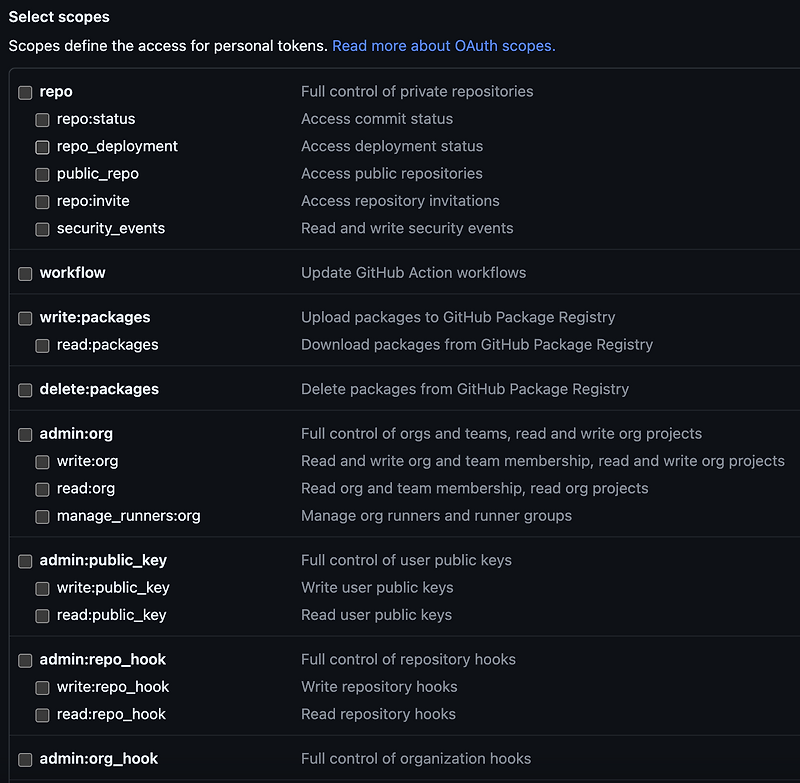The image size is (800, 783).
Task: Tick the delete:packages scope
Action: (25, 390)
